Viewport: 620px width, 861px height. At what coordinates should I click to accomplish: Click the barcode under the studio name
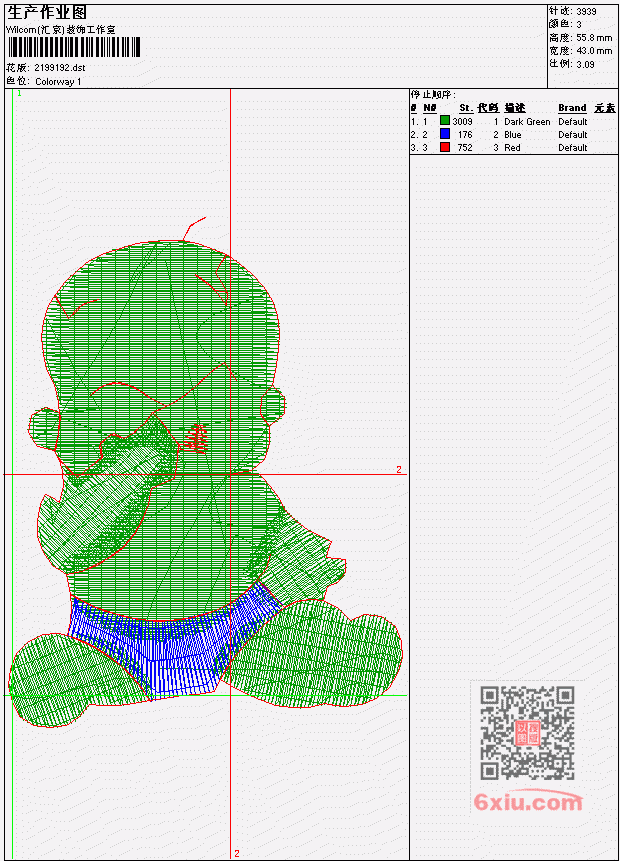[x=74, y=47]
